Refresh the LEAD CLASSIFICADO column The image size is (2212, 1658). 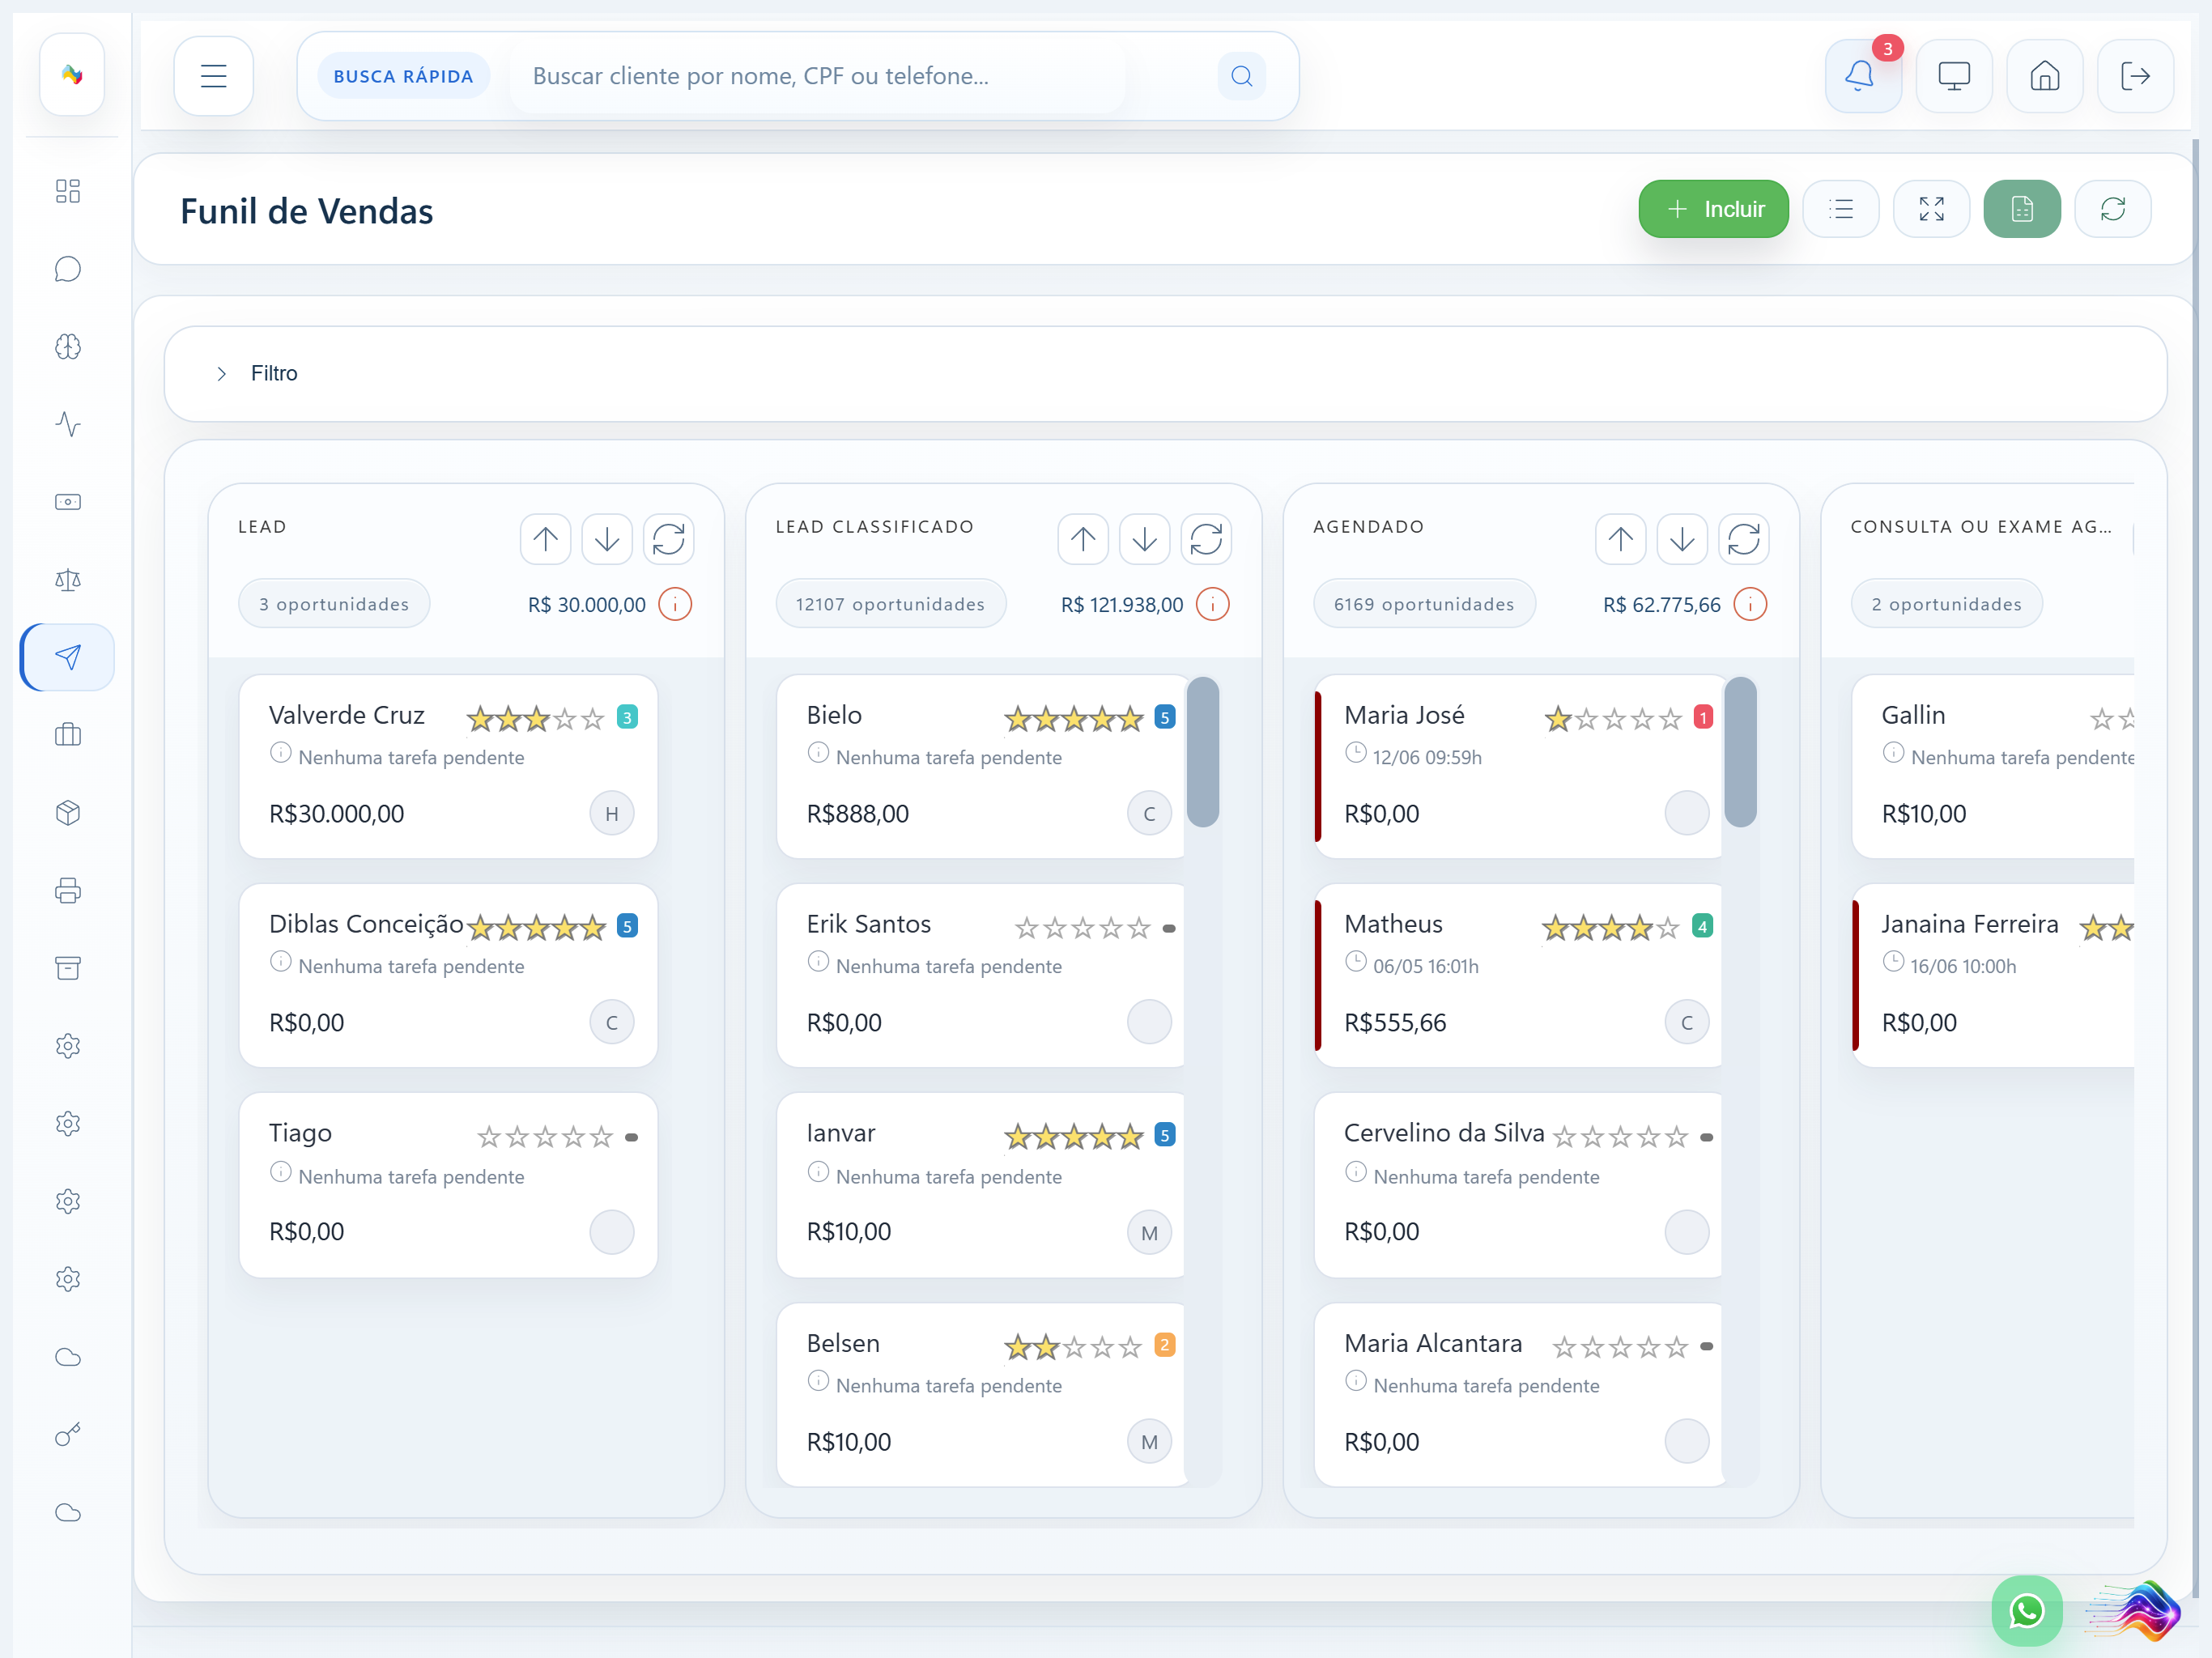(1206, 540)
